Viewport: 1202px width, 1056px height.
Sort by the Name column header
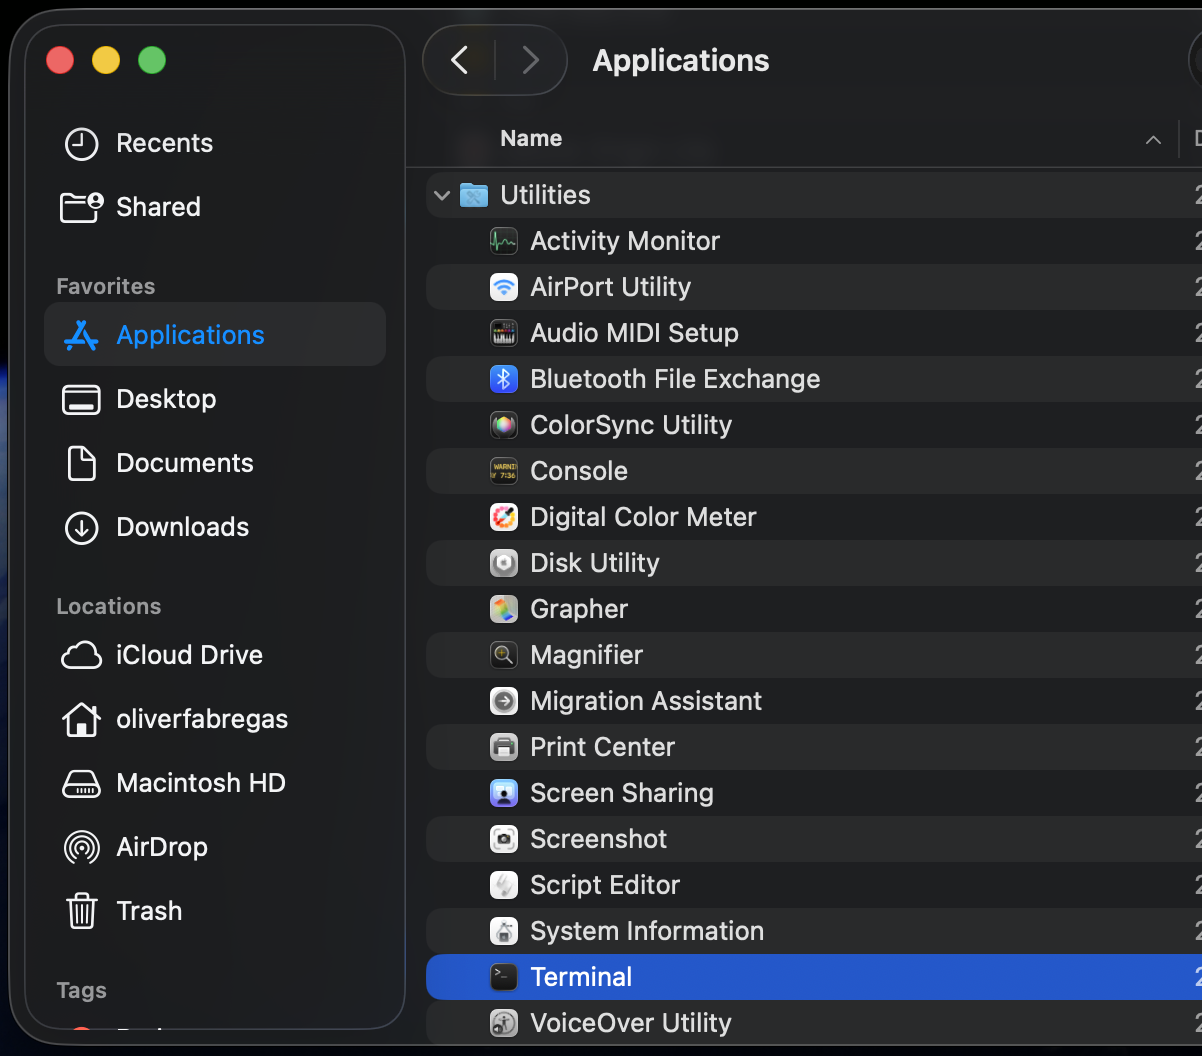coord(531,139)
